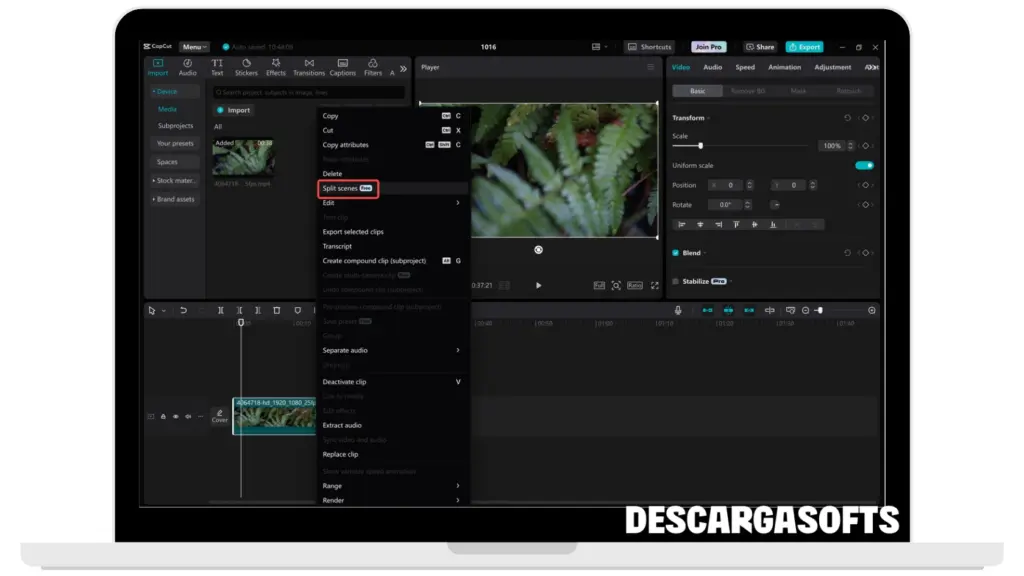Open the Stickers panel
Screen dimensions: 1024x576
pos(246,67)
